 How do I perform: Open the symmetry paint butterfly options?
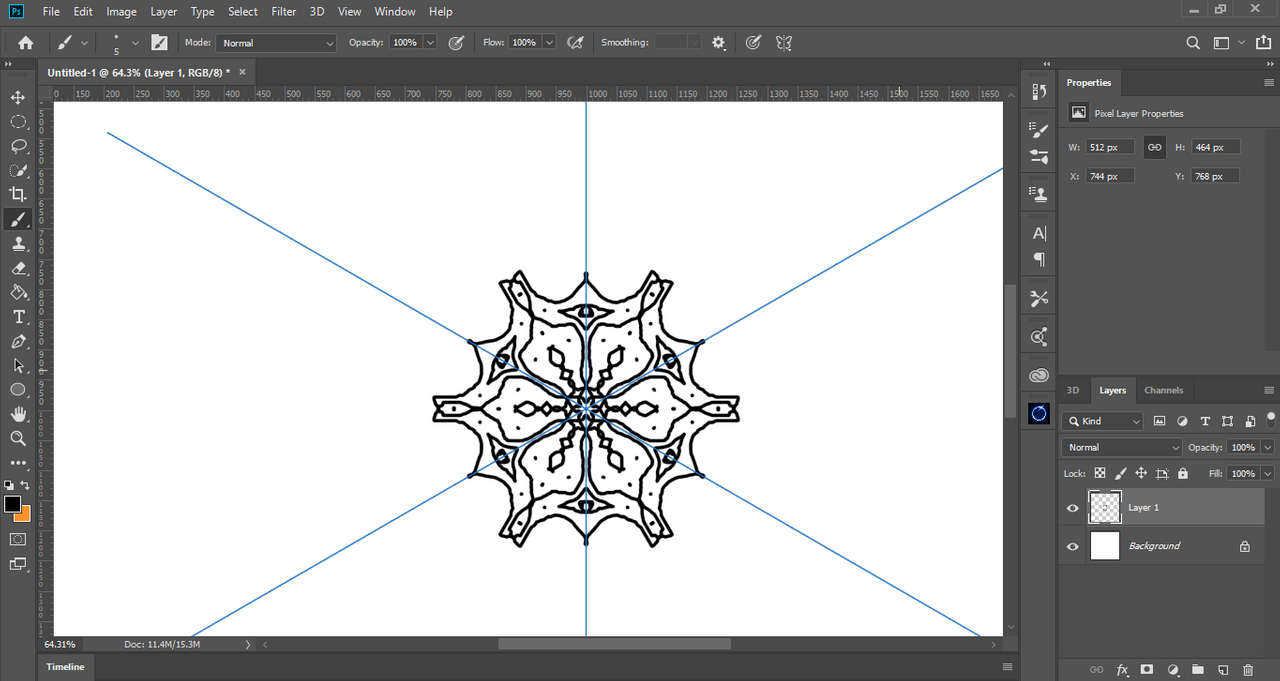pos(784,43)
